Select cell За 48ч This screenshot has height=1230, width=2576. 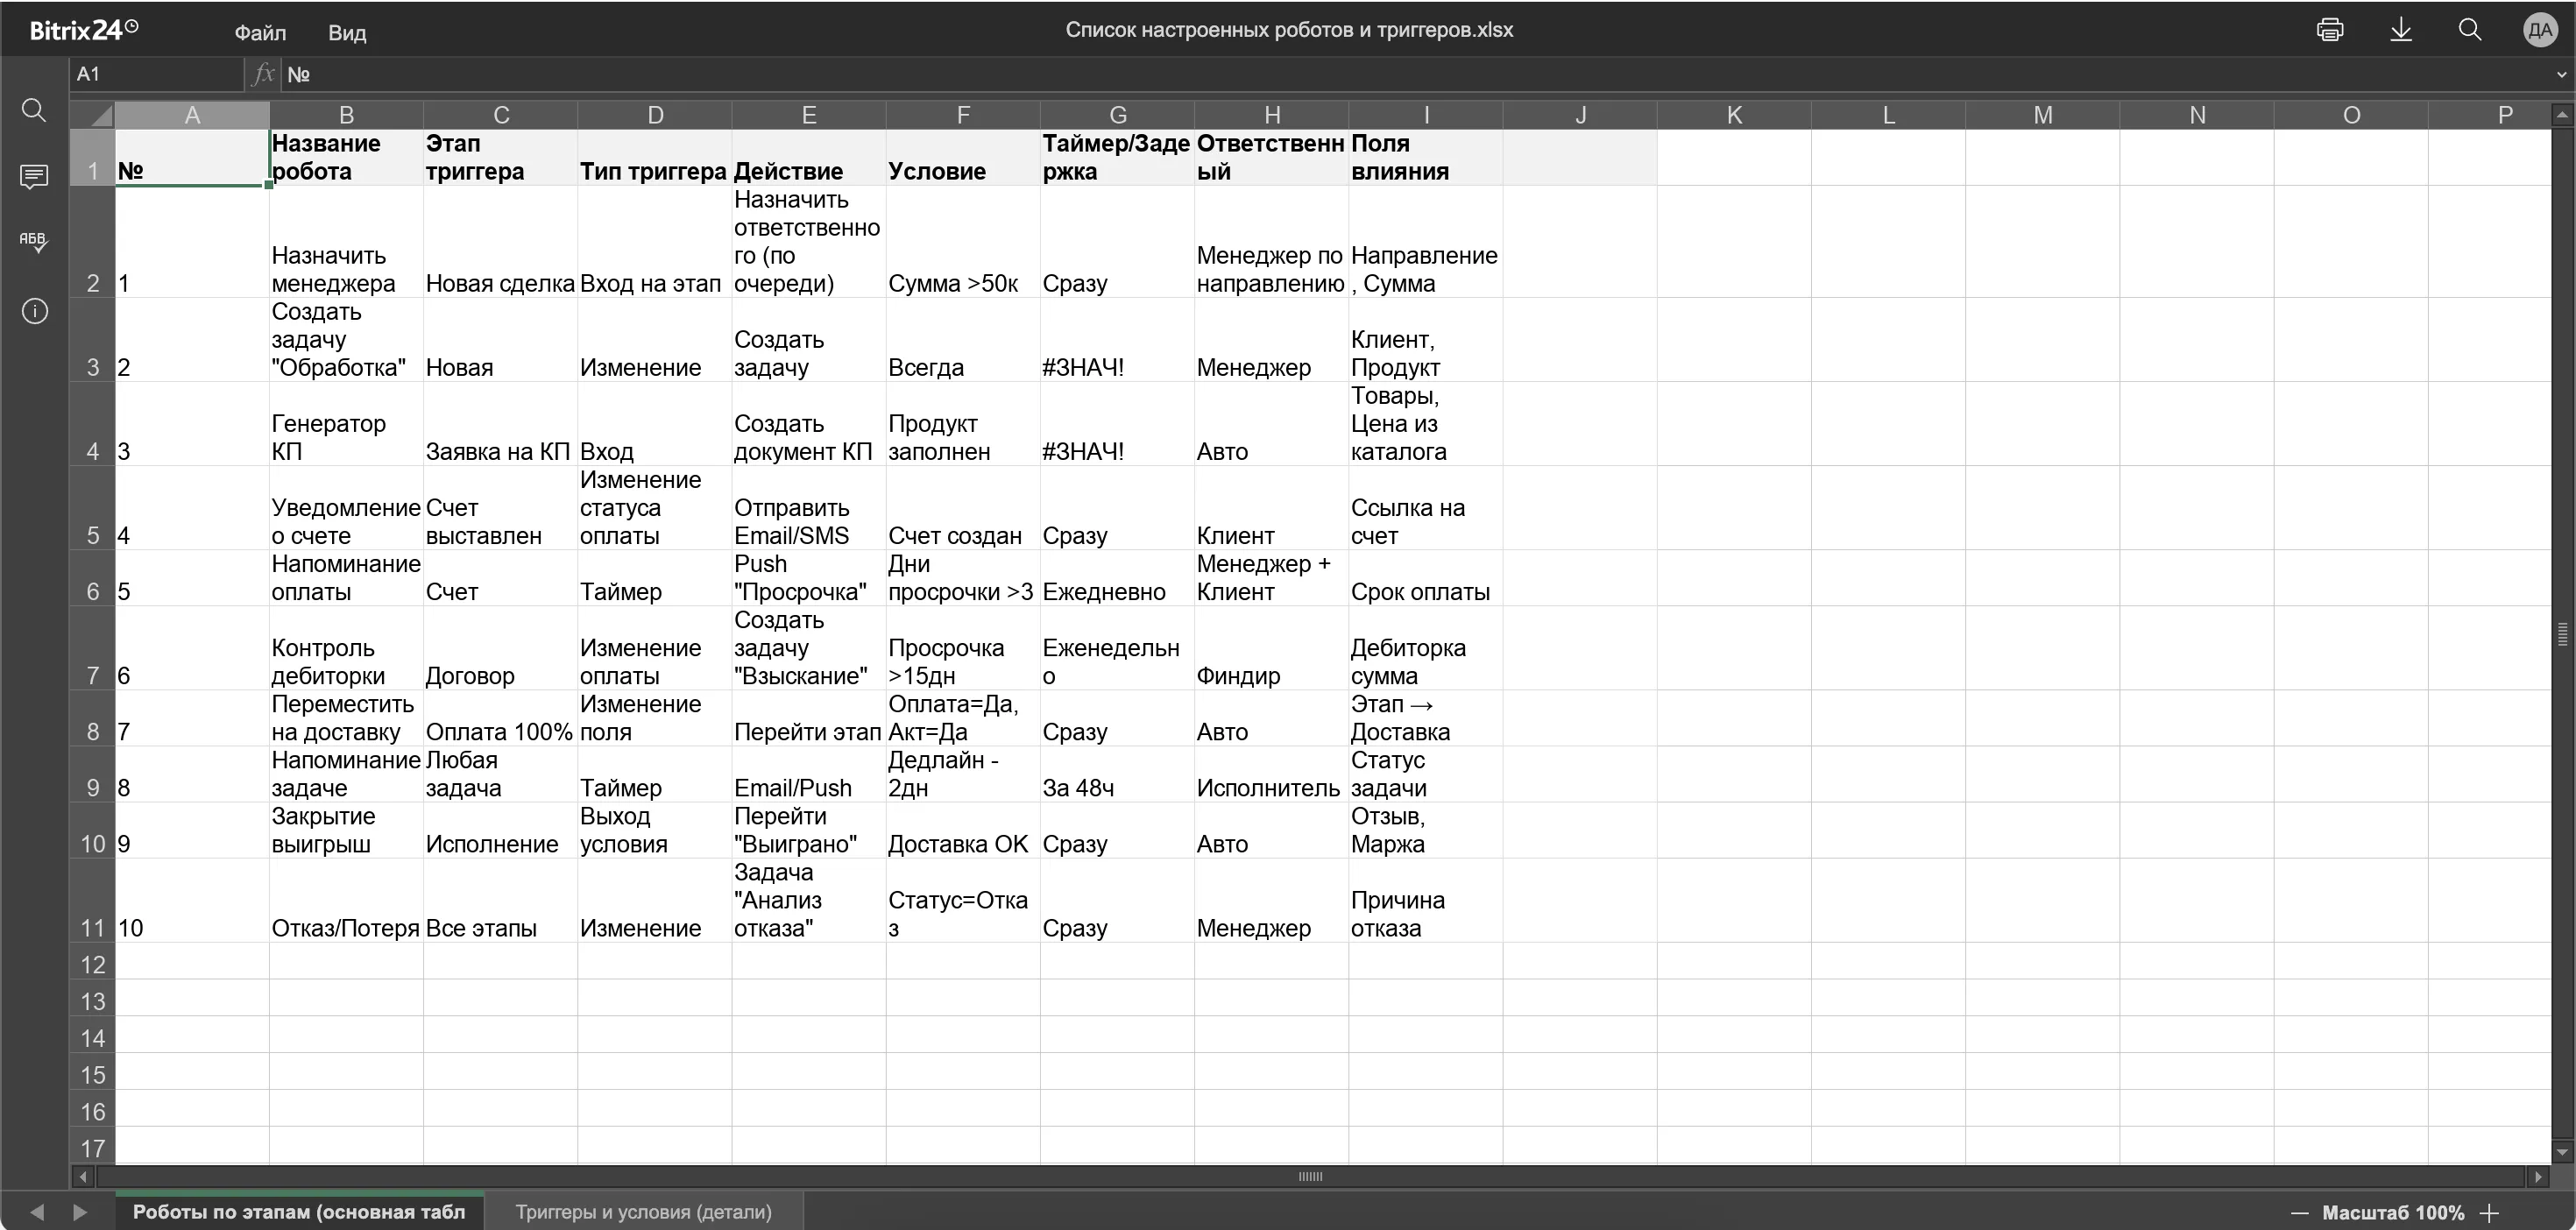pyautogui.click(x=1117, y=774)
